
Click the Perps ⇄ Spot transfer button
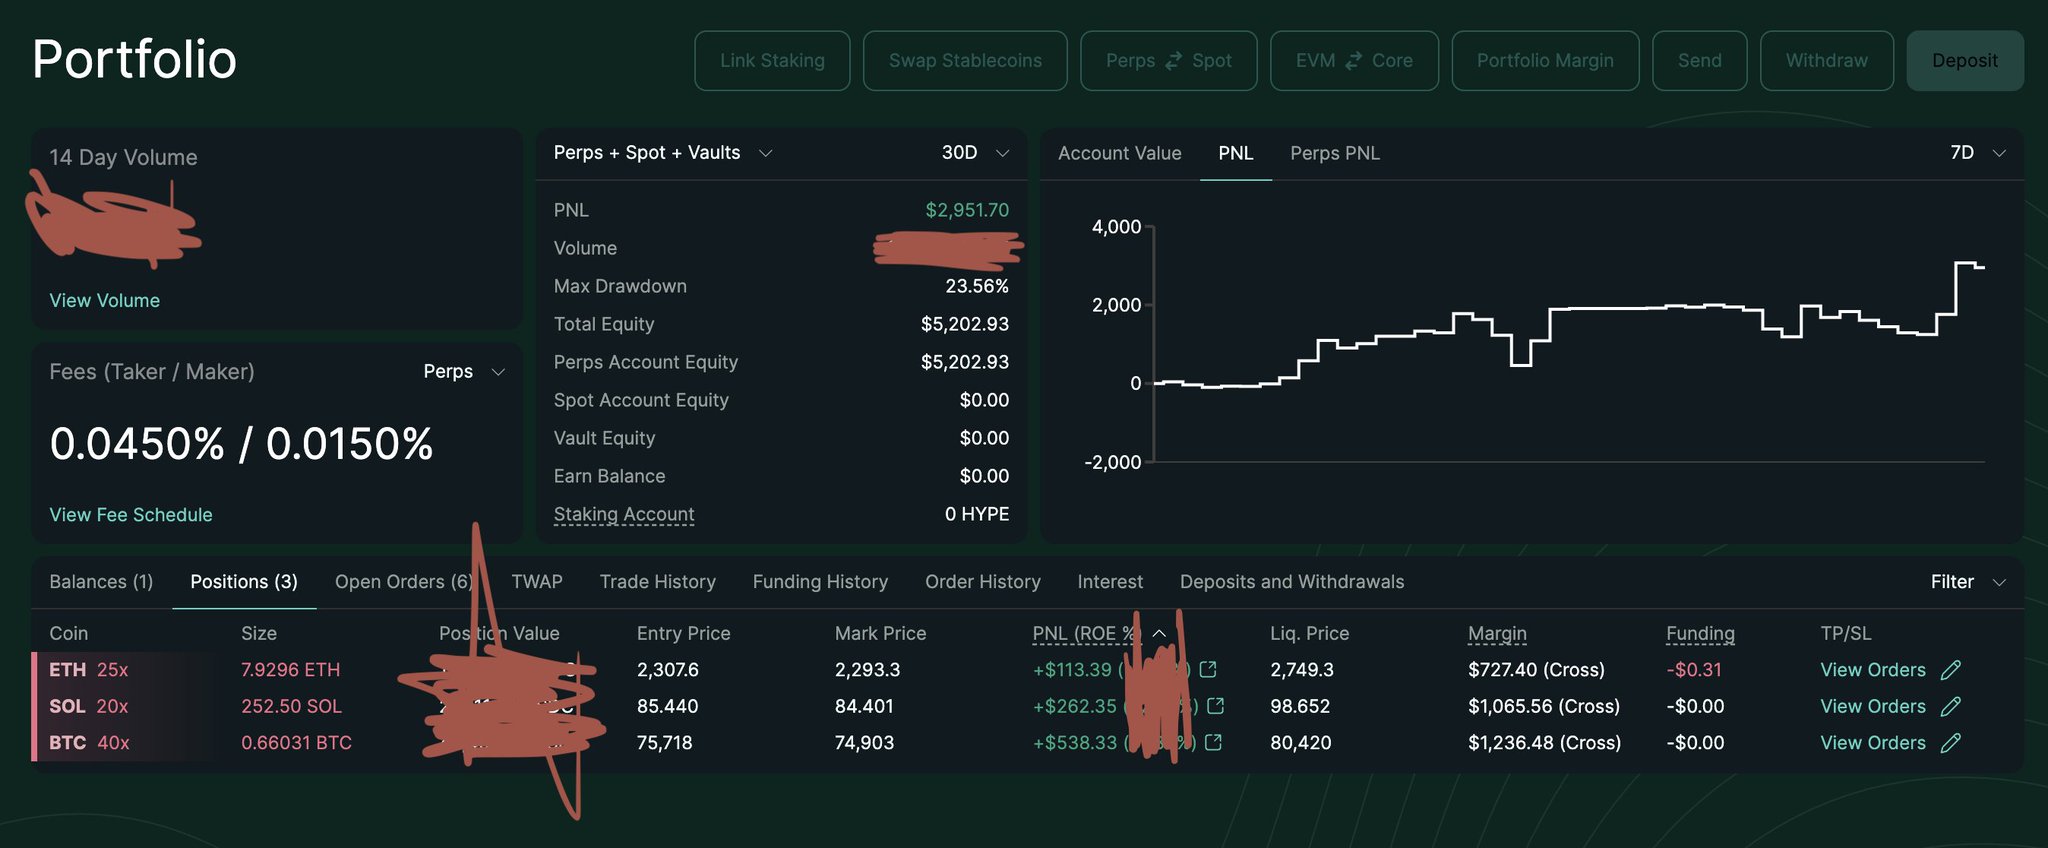click(x=1168, y=61)
